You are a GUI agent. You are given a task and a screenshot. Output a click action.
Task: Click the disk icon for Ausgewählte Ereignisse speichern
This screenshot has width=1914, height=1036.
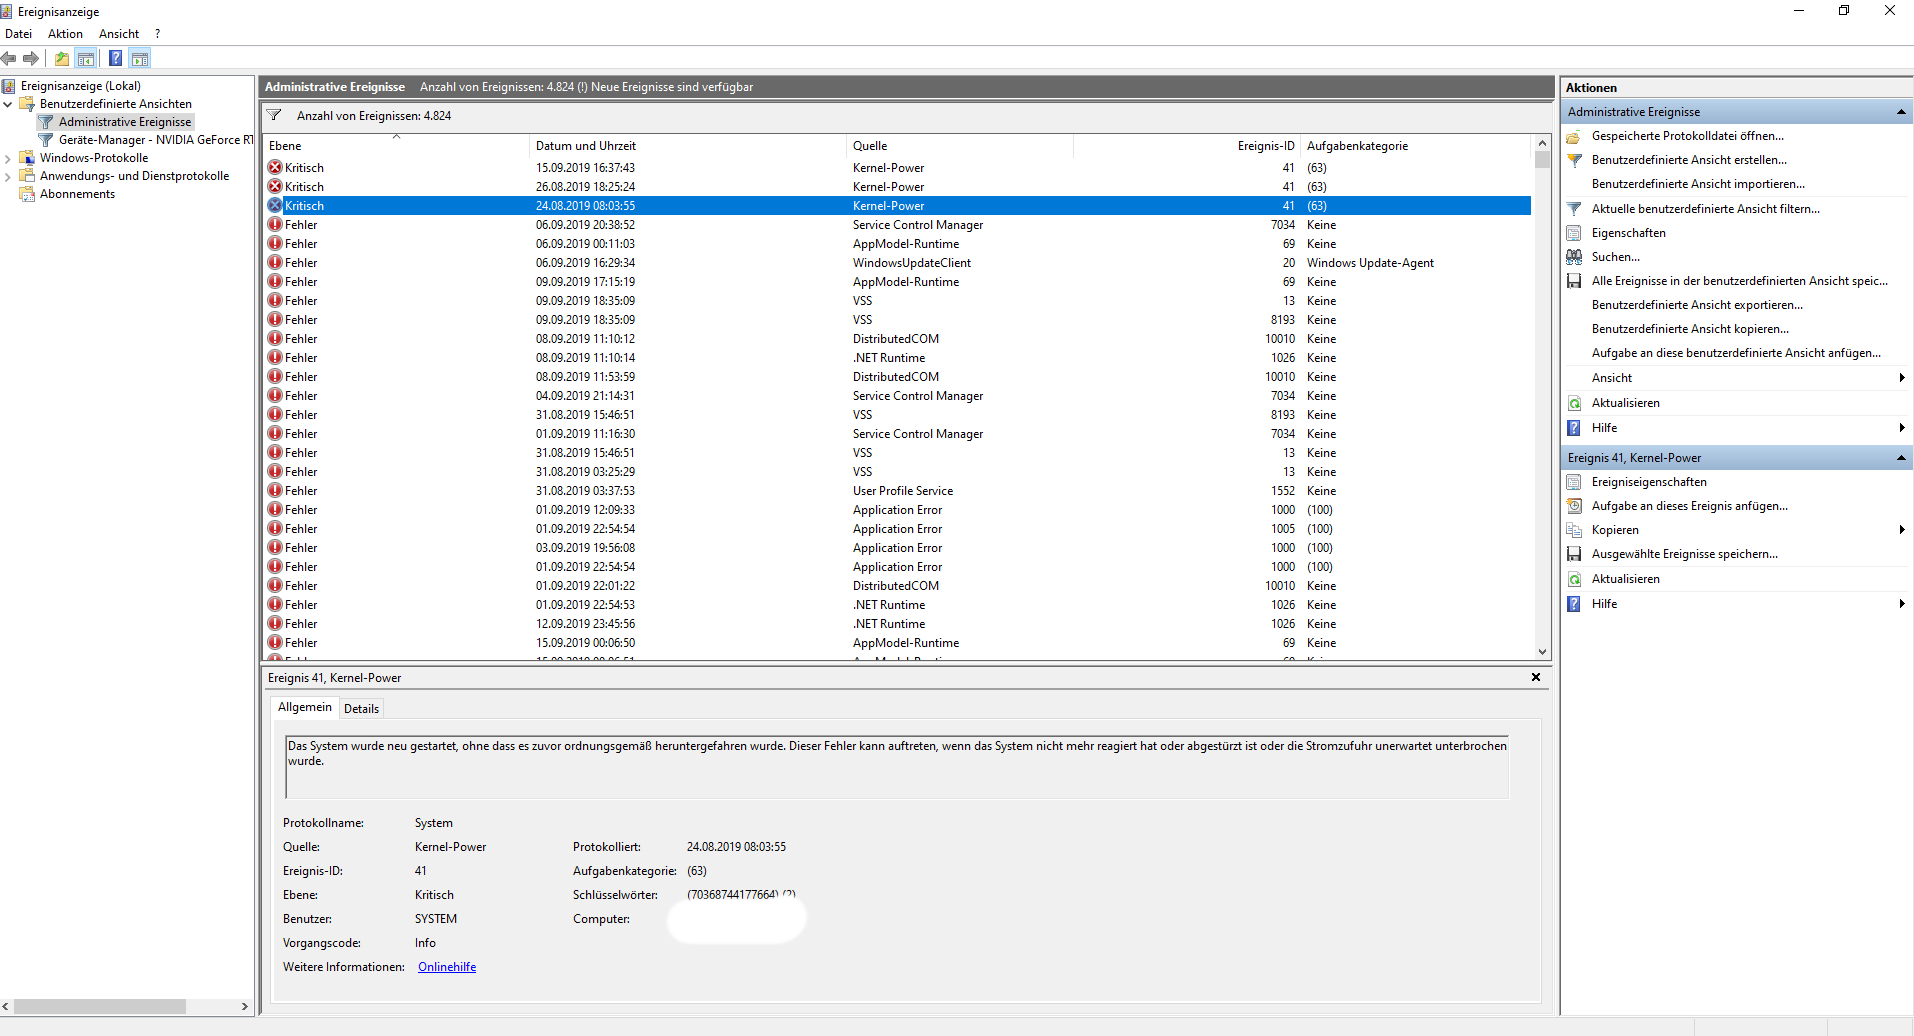click(x=1574, y=554)
